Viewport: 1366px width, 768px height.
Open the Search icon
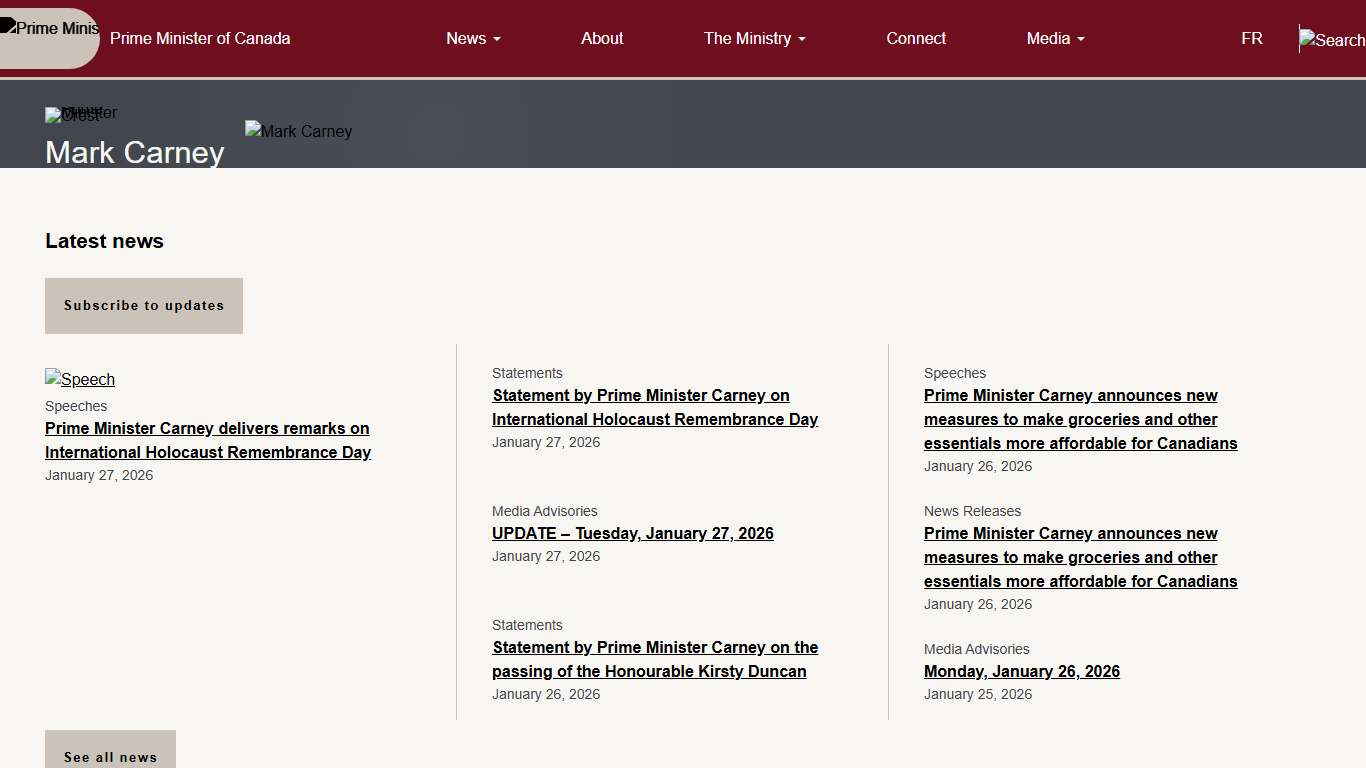(x=1331, y=40)
